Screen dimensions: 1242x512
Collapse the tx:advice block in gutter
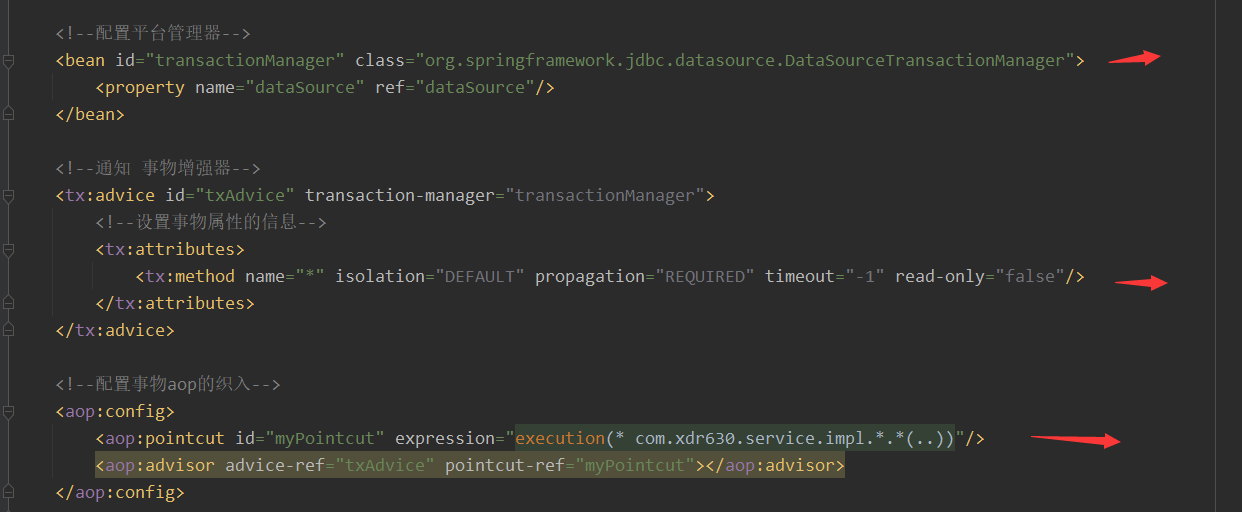[9, 196]
